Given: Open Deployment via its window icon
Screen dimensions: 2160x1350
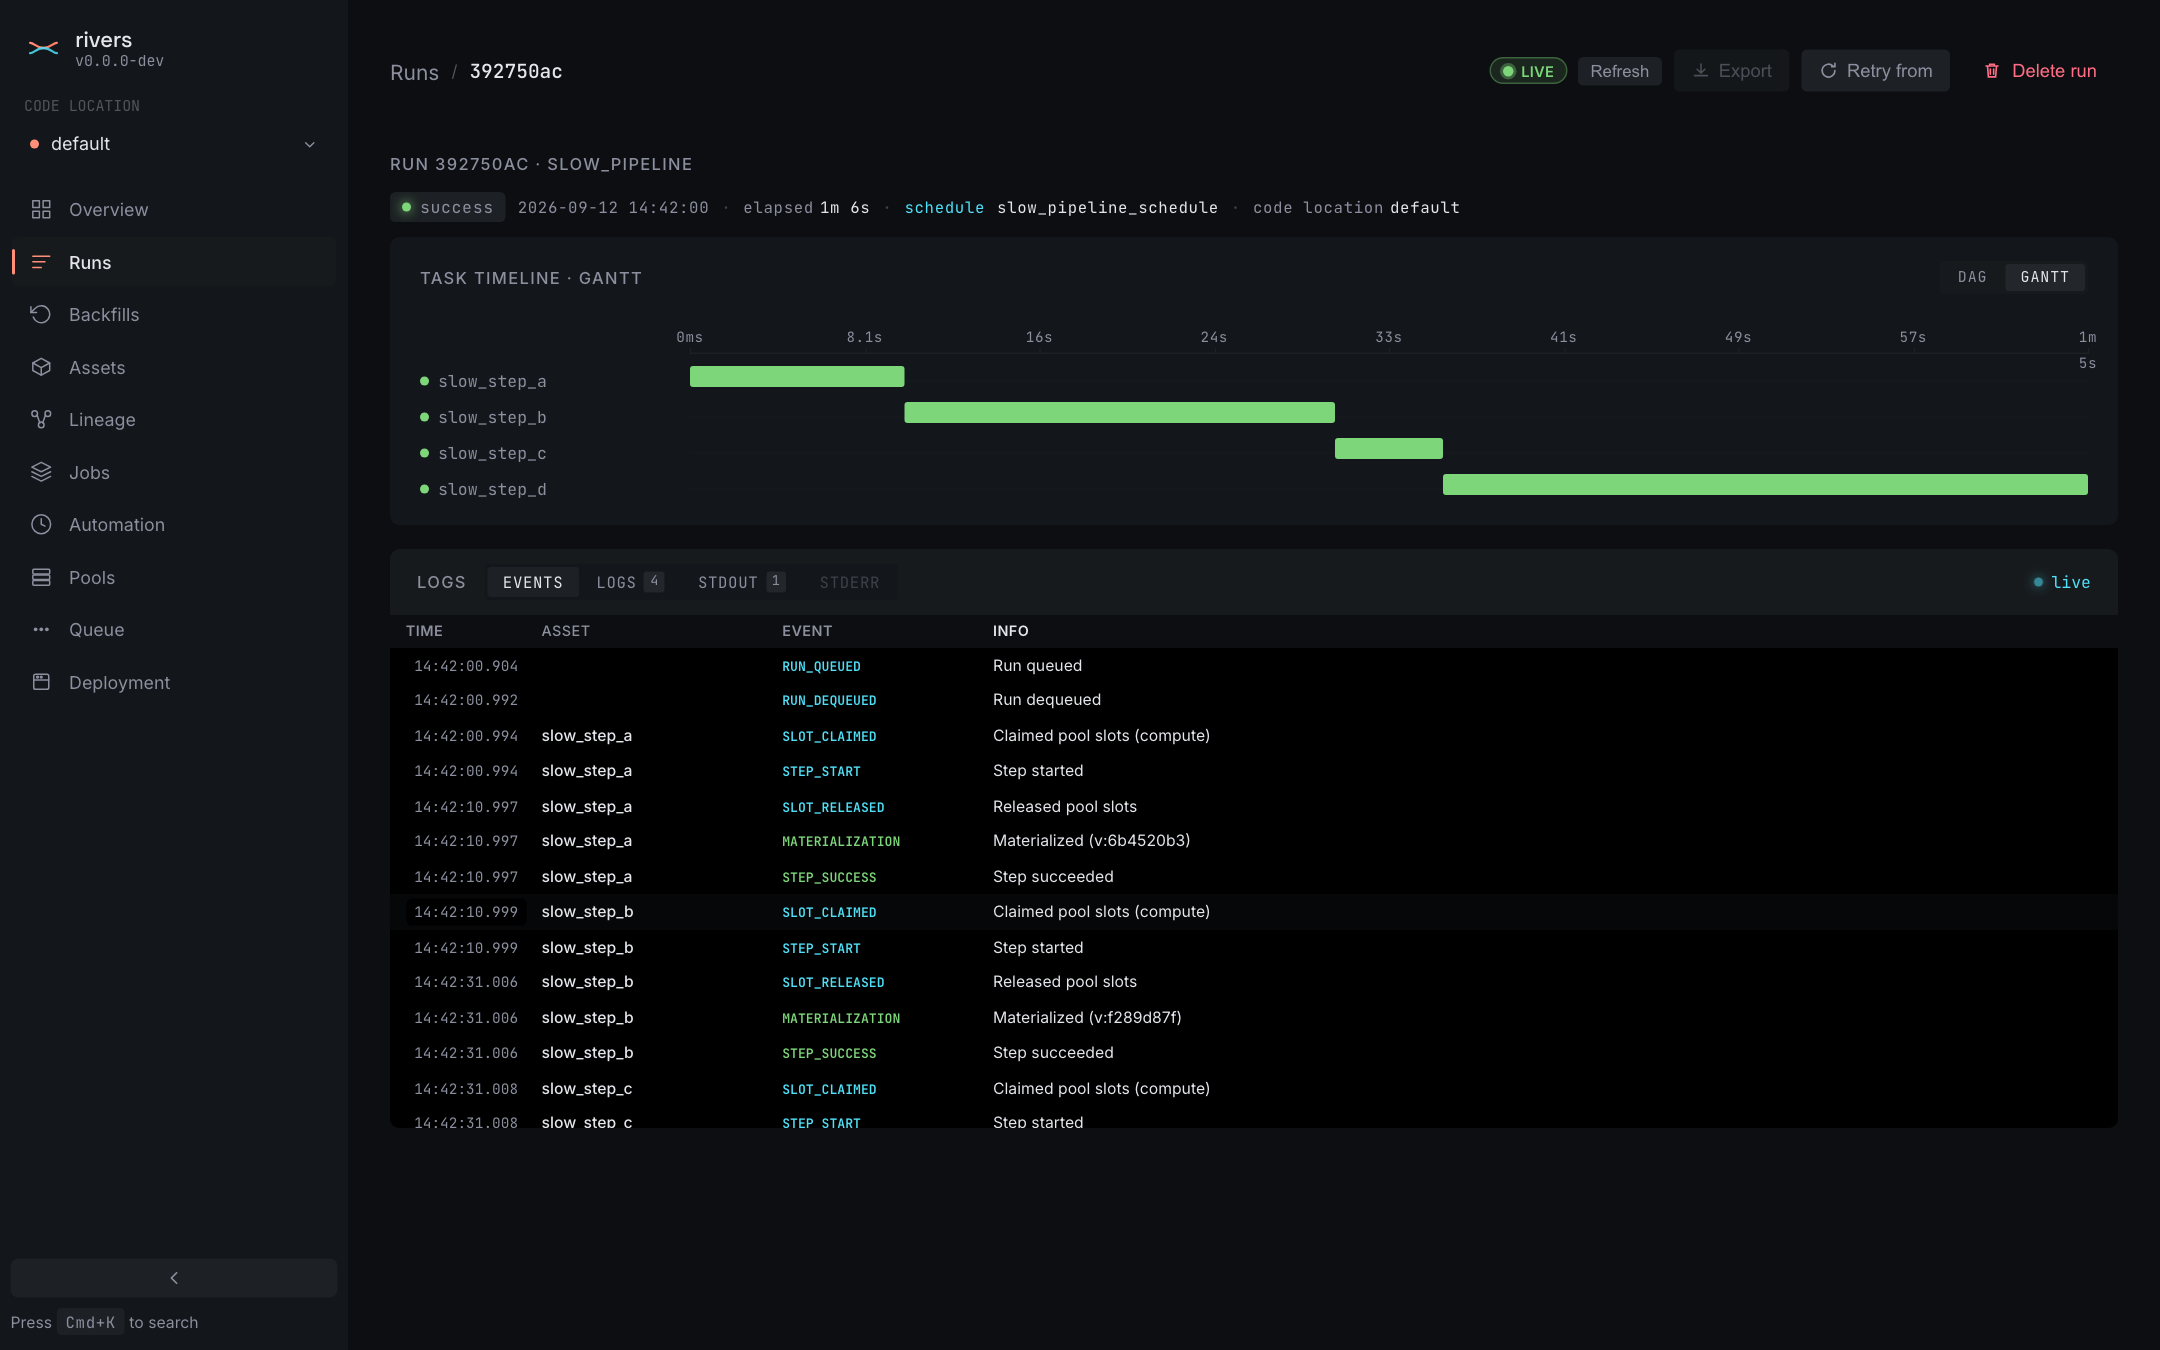Looking at the screenshot, I should coord(41,682).
